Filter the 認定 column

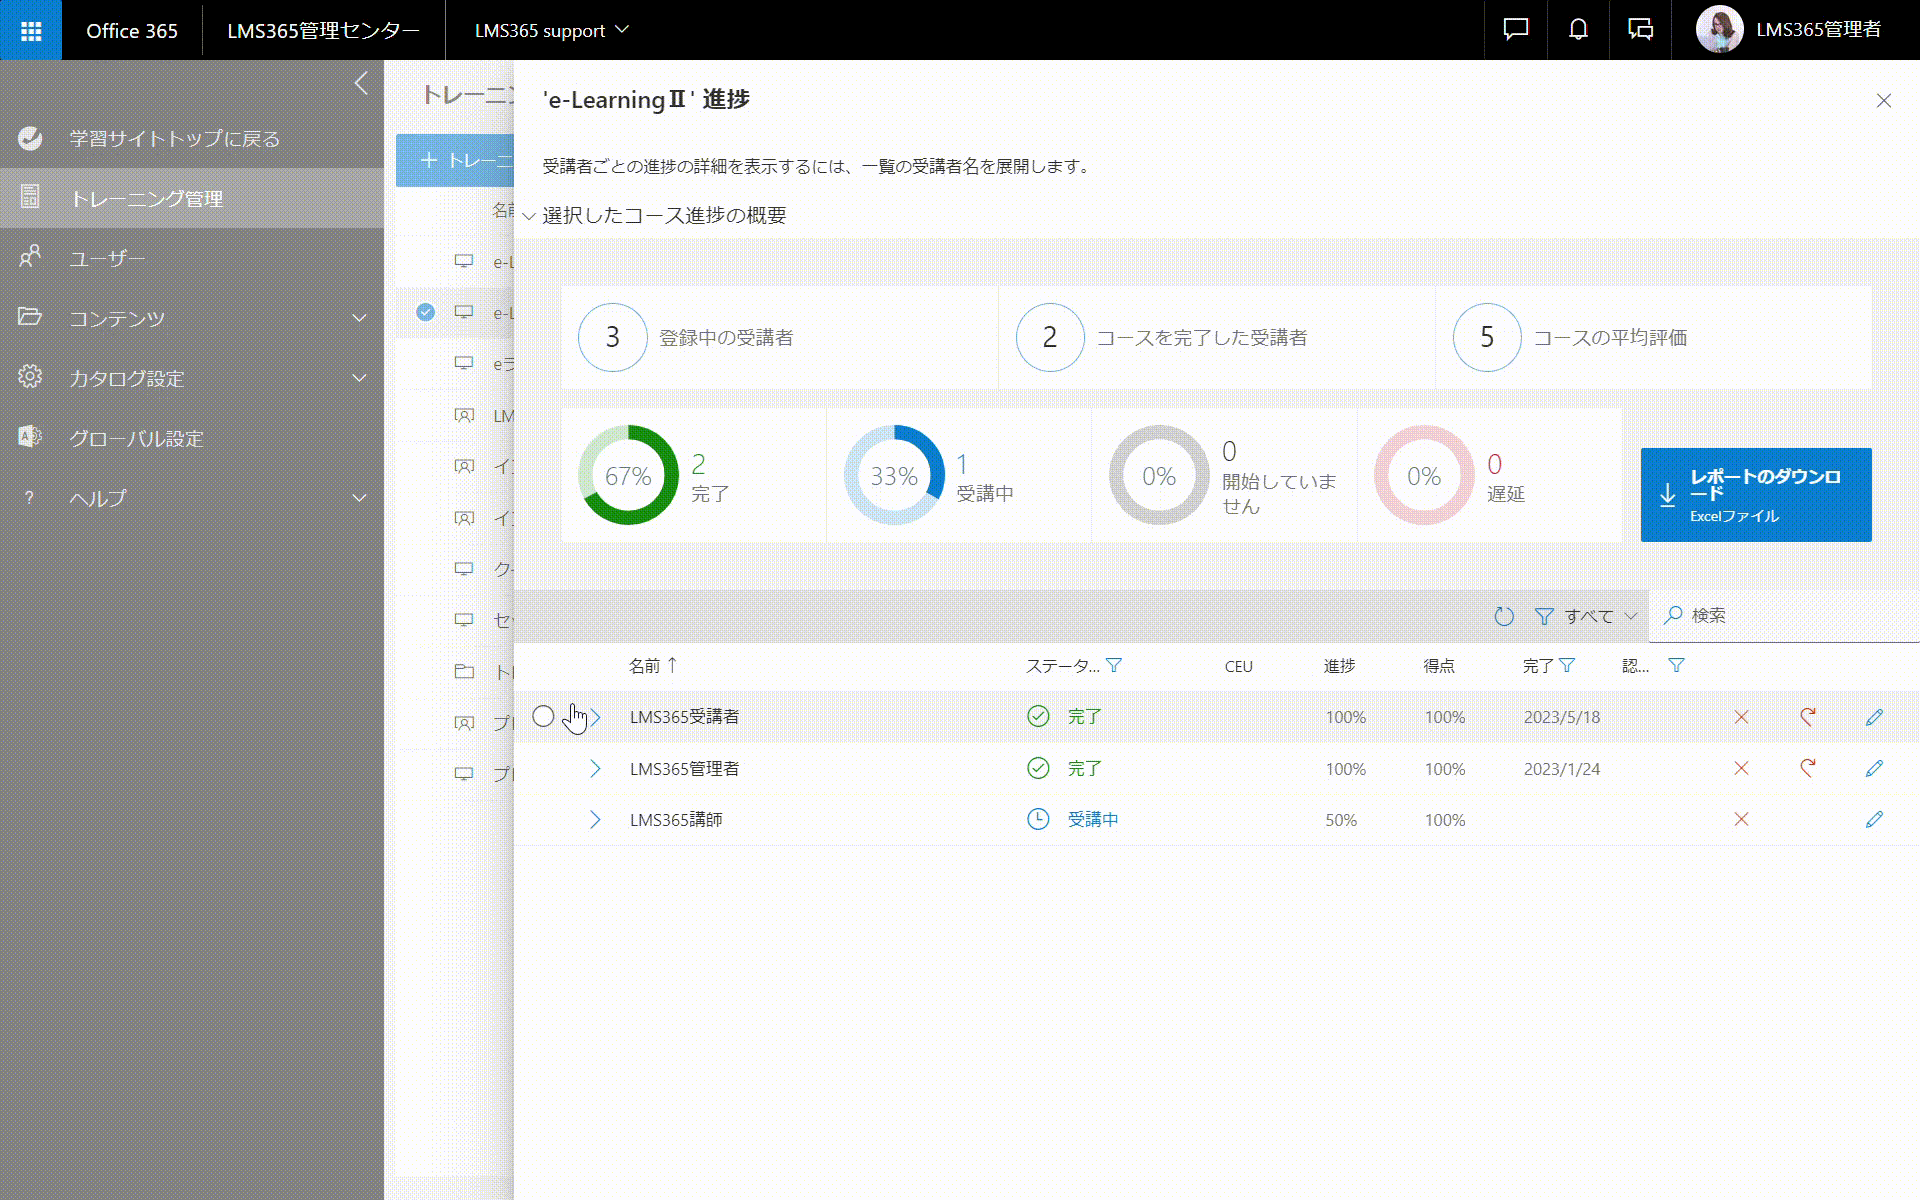click(x=1676, y=666)
